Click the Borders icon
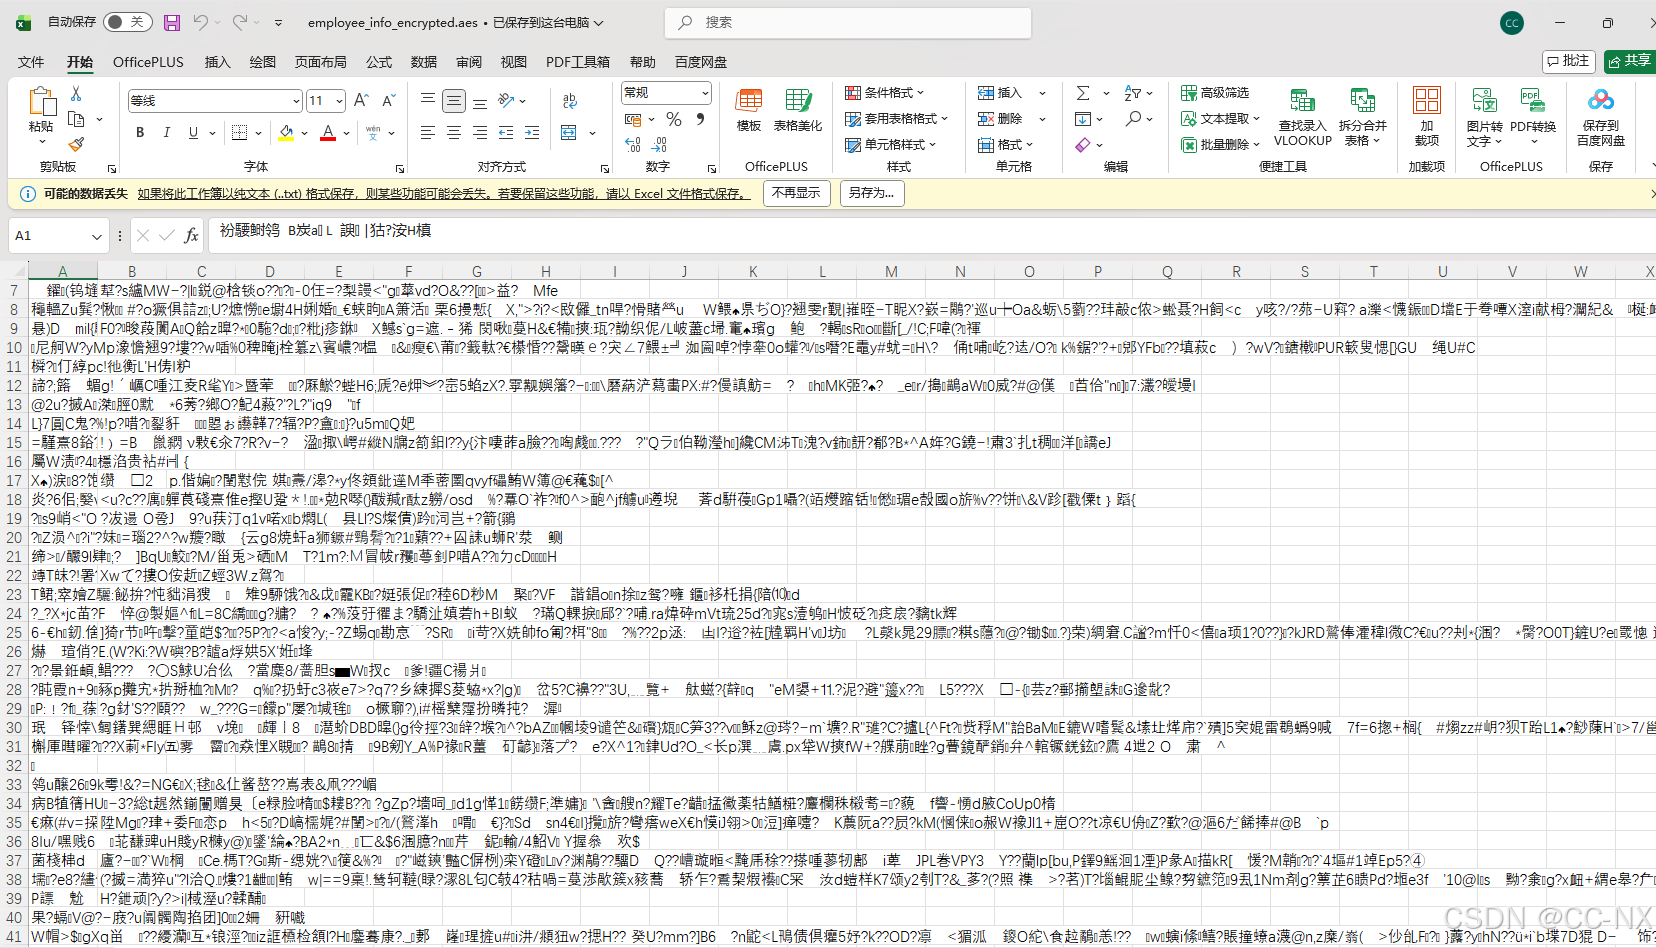Image resolution: width=1656 pixels, height=948 pixels. (x=239, y=132)
